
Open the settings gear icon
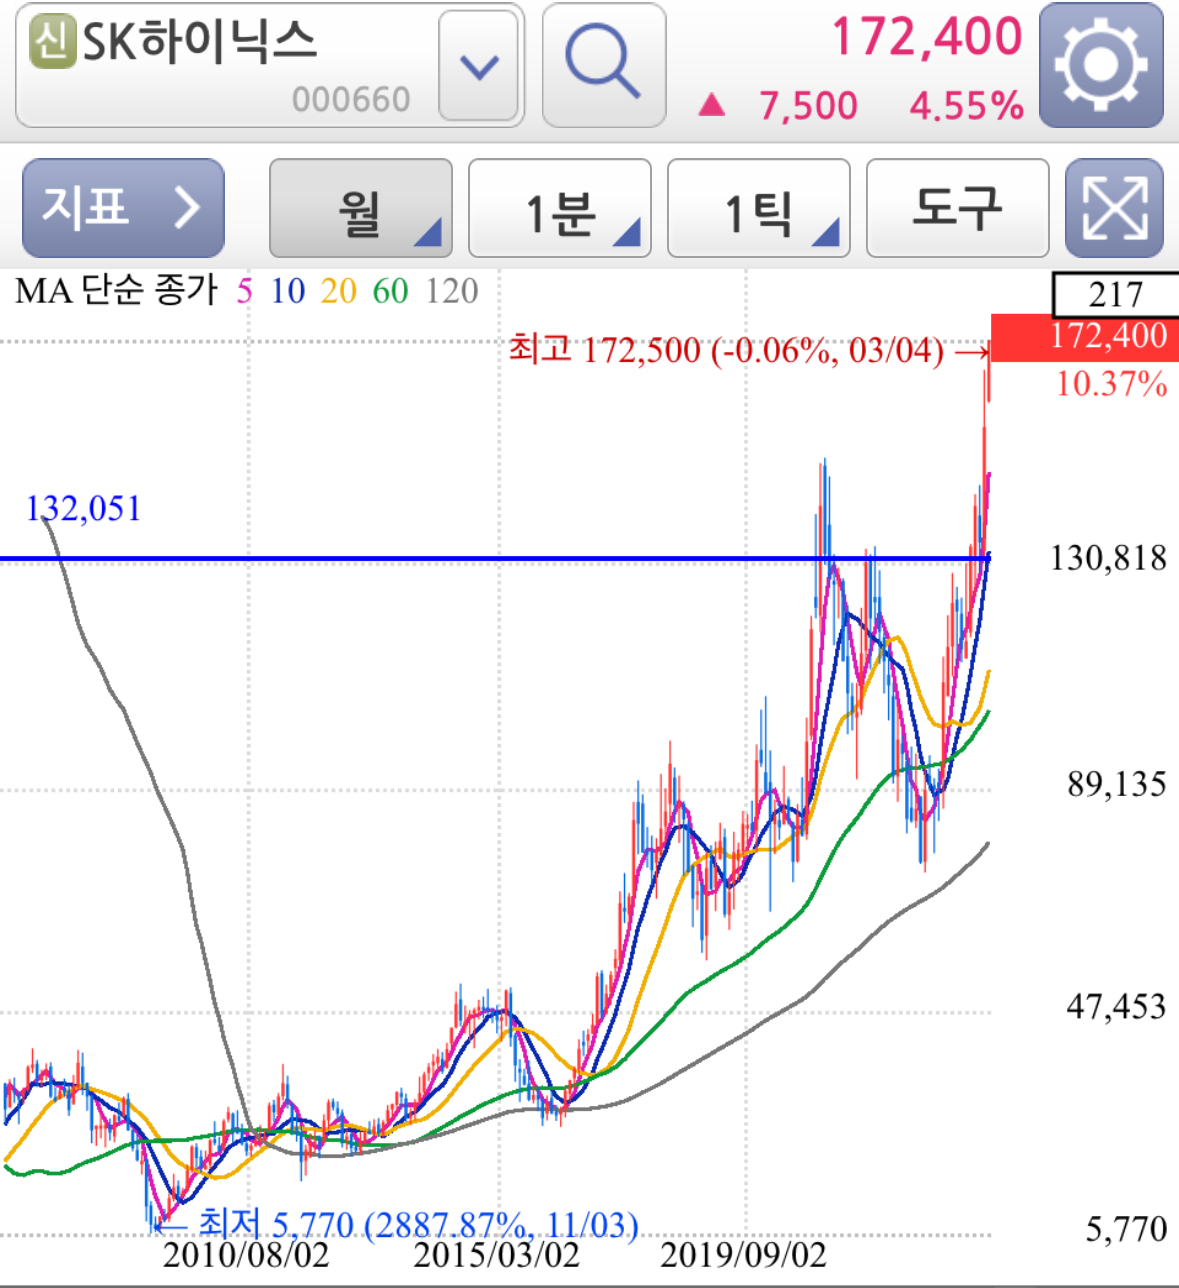coord(1100,66)
